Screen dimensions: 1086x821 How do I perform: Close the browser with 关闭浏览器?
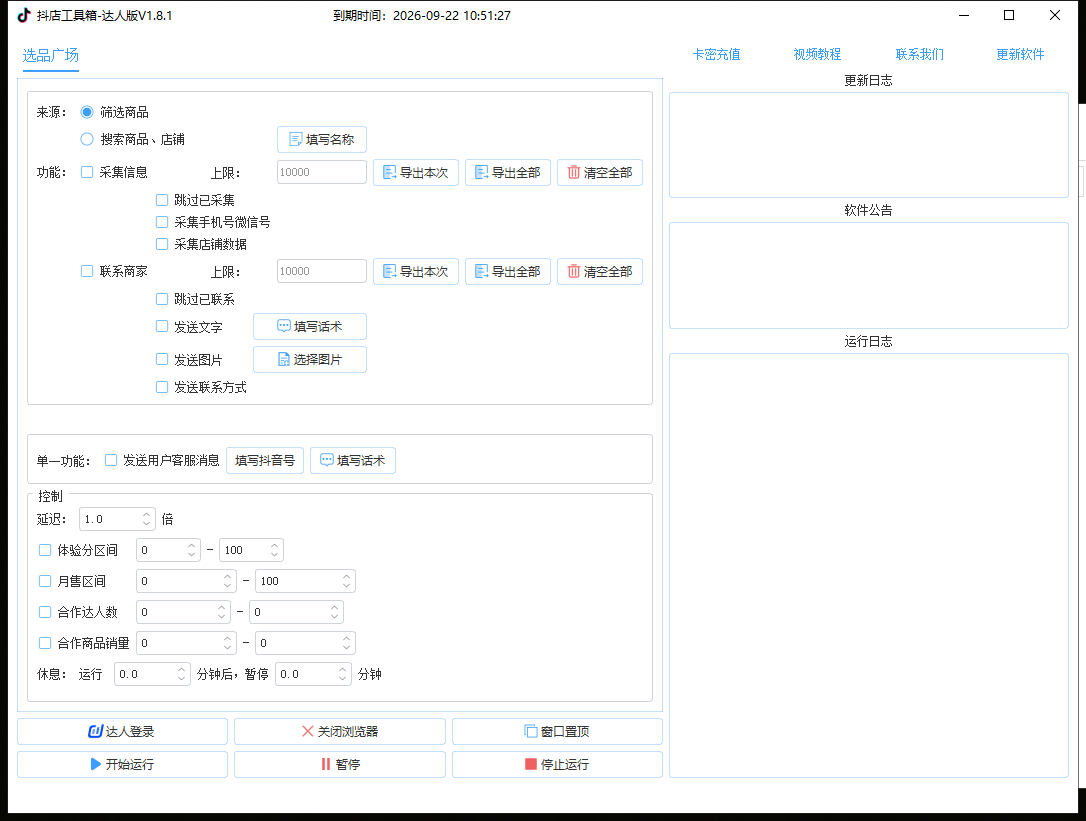click(x=339, y=731)
